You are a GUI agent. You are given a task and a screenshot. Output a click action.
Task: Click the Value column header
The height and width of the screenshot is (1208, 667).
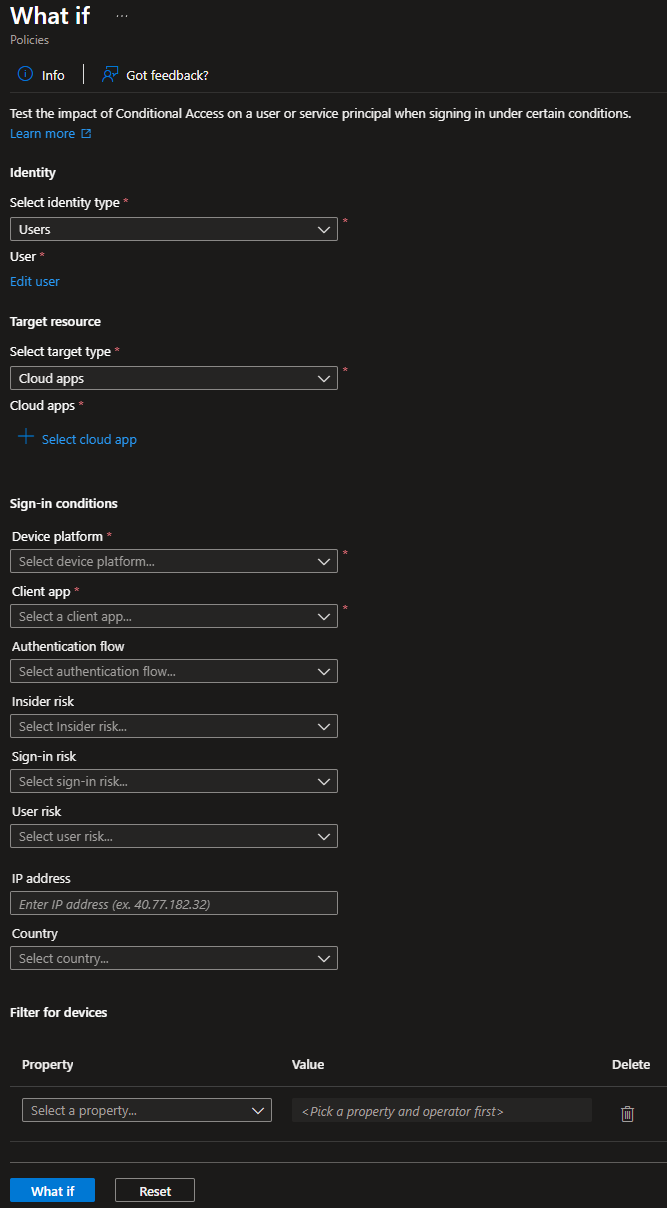[308, 1064]
